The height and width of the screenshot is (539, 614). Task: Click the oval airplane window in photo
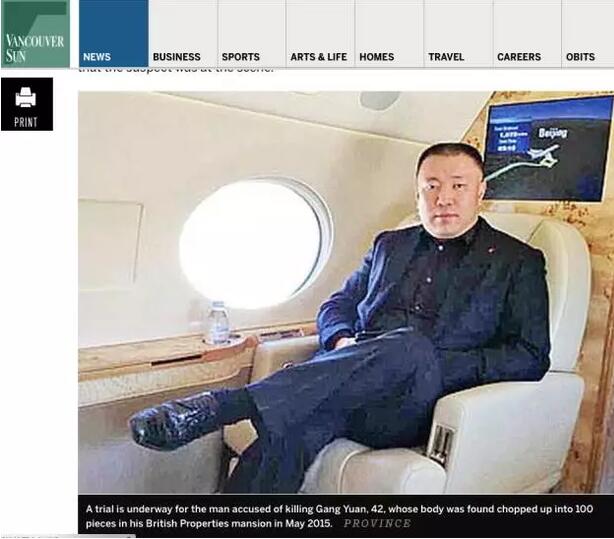[x=255, y=243]
